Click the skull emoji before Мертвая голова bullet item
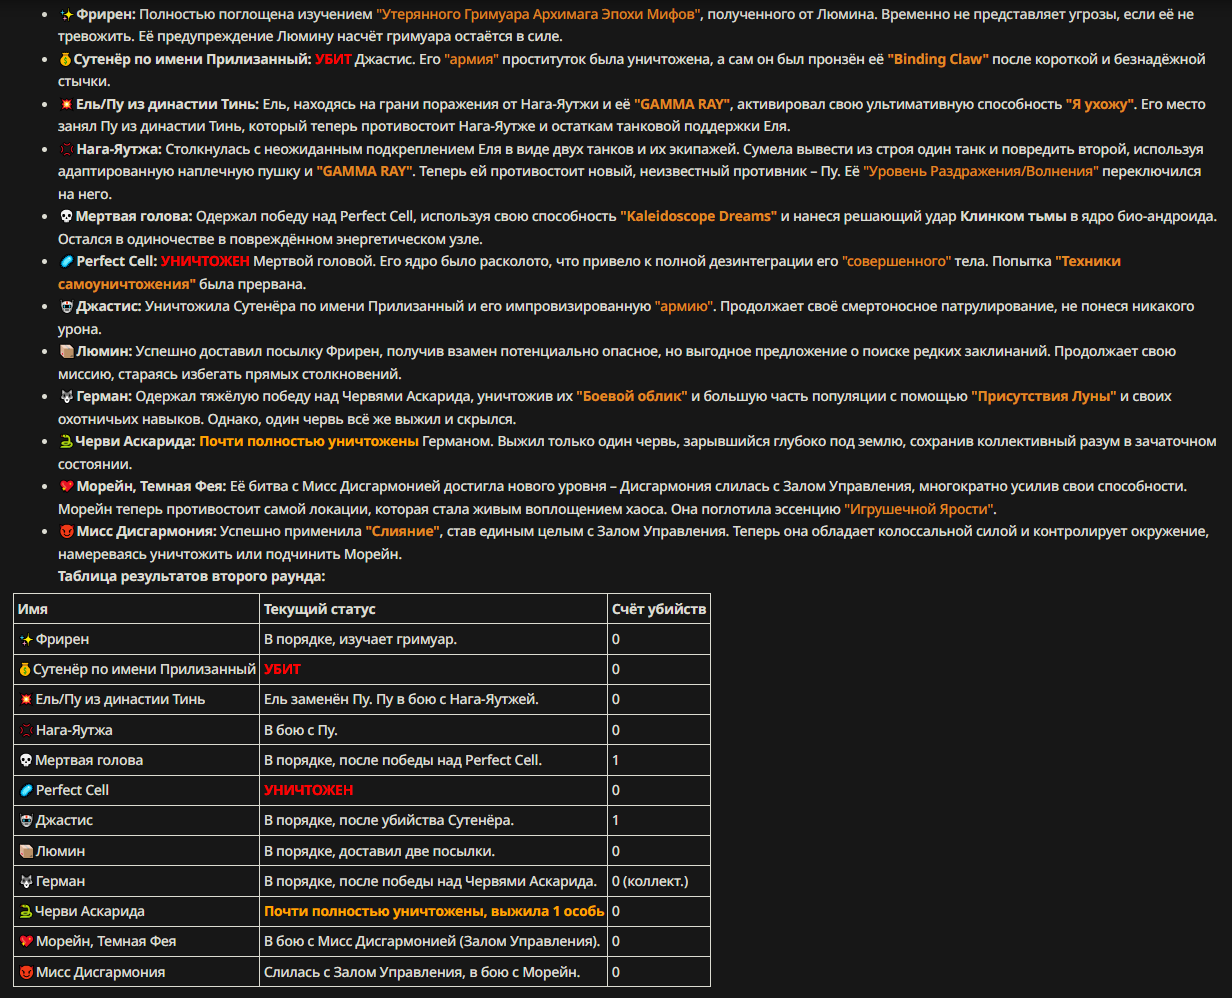1232x998 pixels. tap(66, 216)
